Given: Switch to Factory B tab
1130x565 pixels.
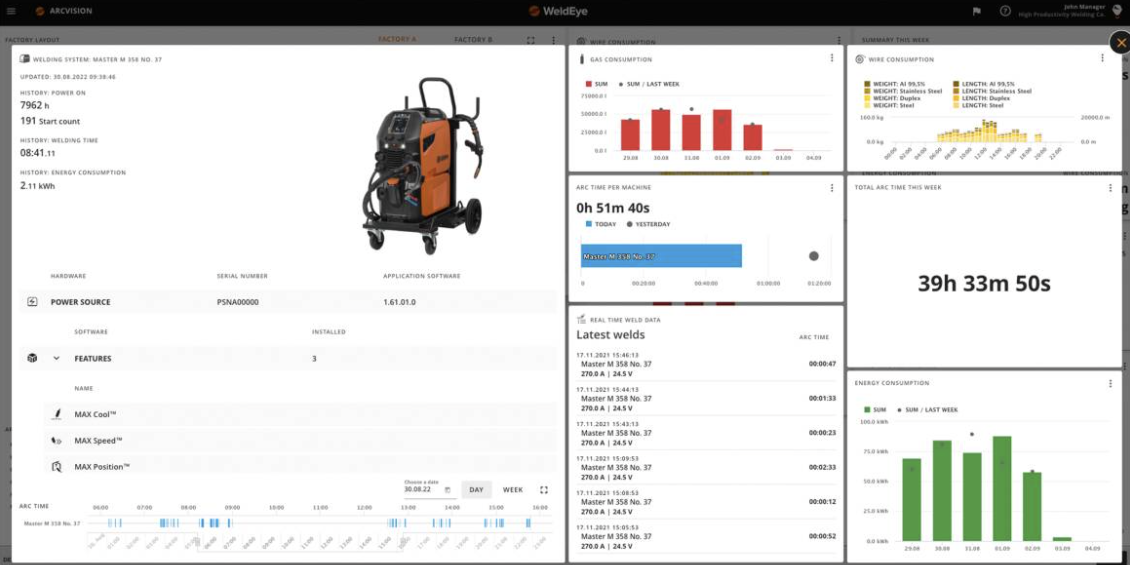Looking at the screenshot, I should (473, 40).
